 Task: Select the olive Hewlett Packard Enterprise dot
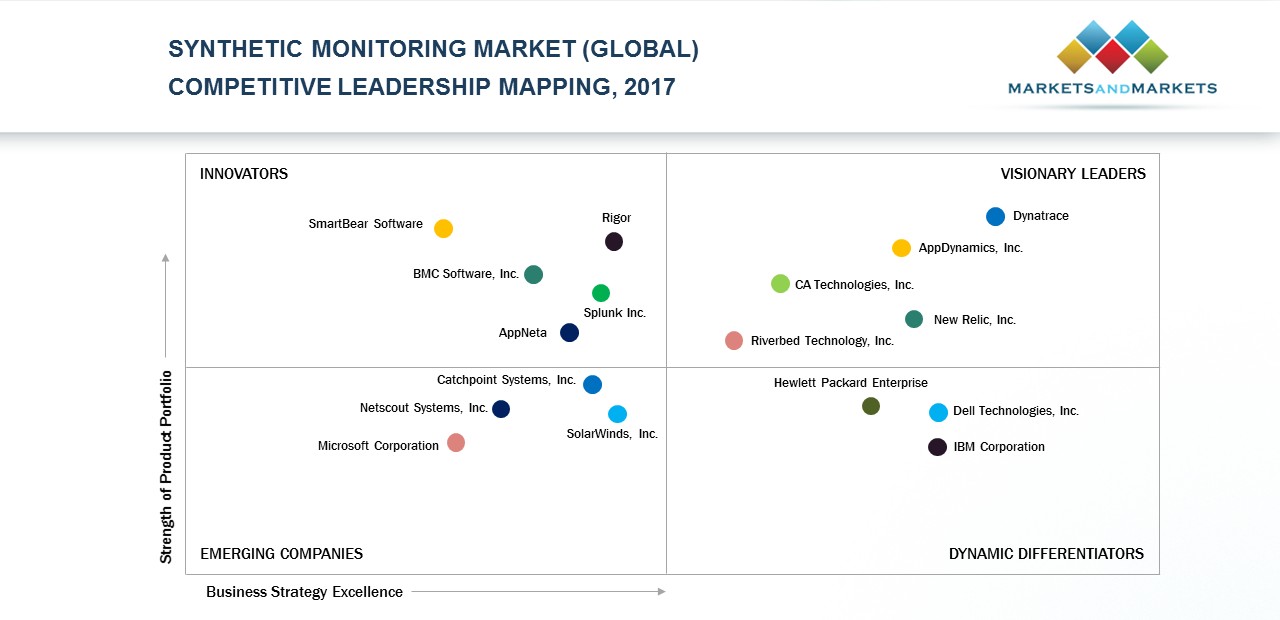pyautogui.click(x=871, y=406)
